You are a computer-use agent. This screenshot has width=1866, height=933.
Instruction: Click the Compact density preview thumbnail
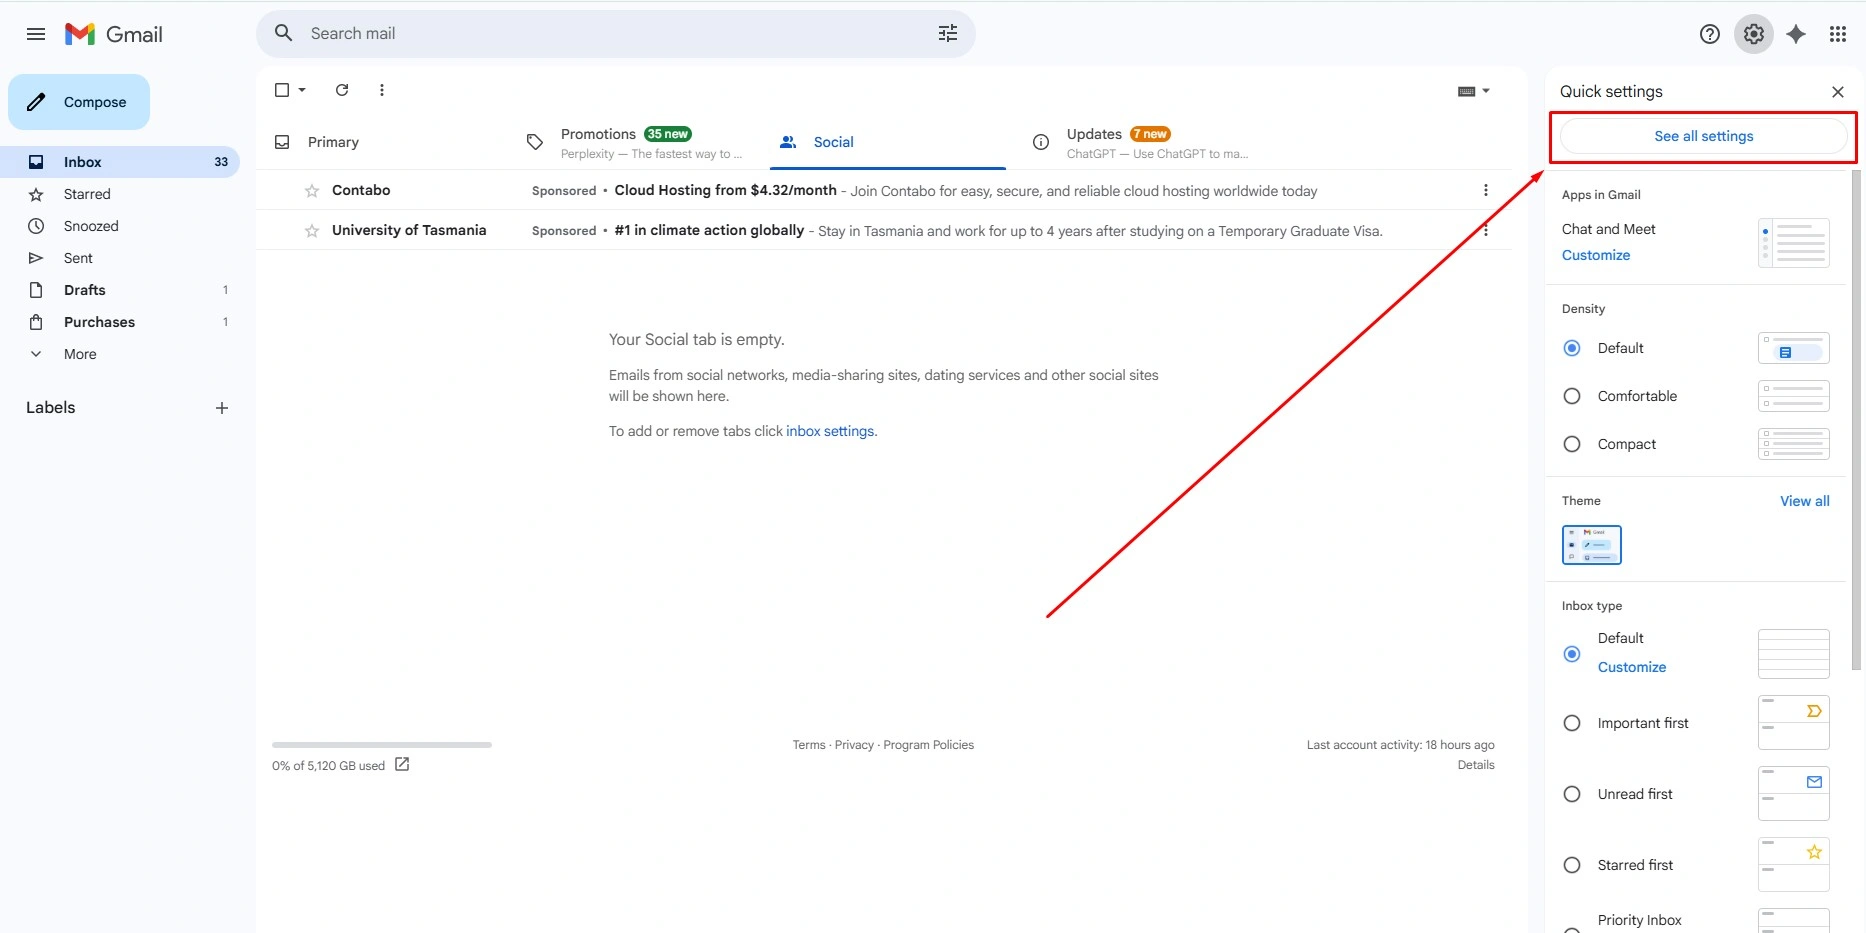click(1794, 444)
